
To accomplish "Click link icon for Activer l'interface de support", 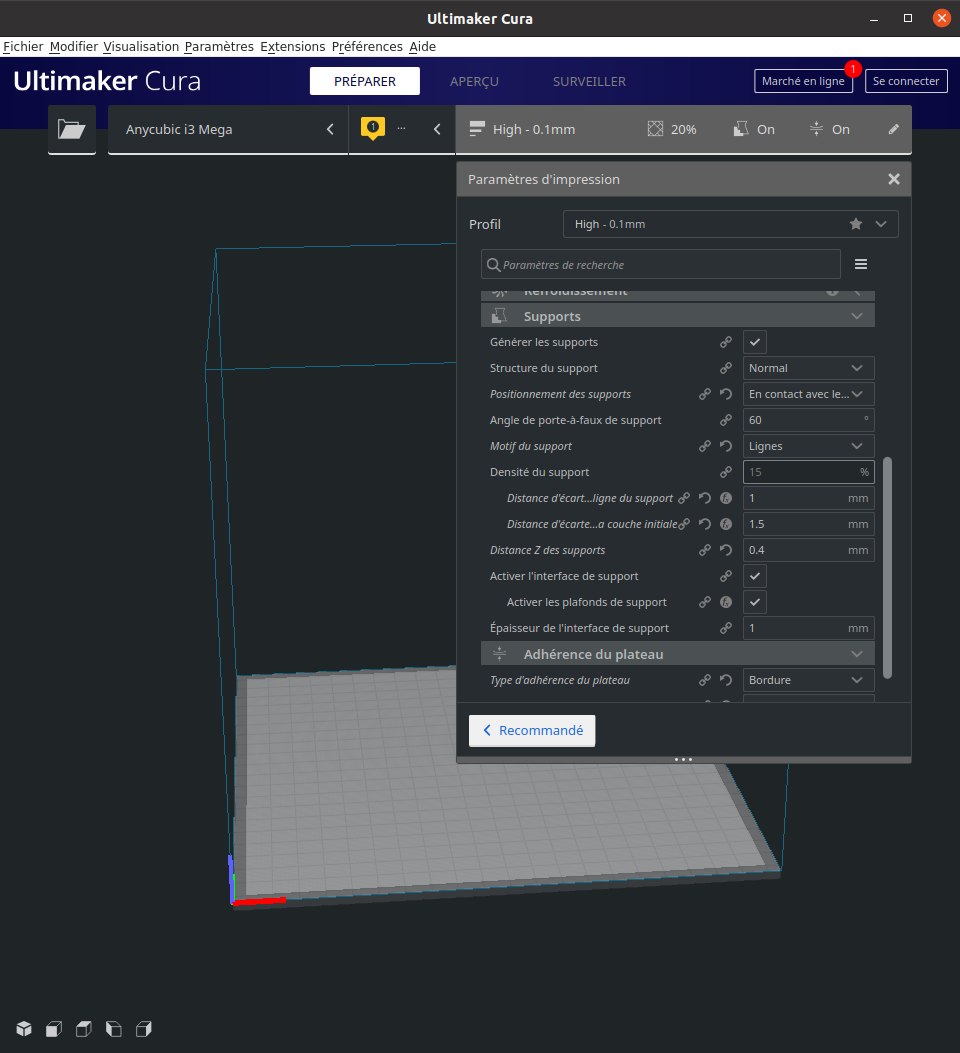I will click(726, 576).
